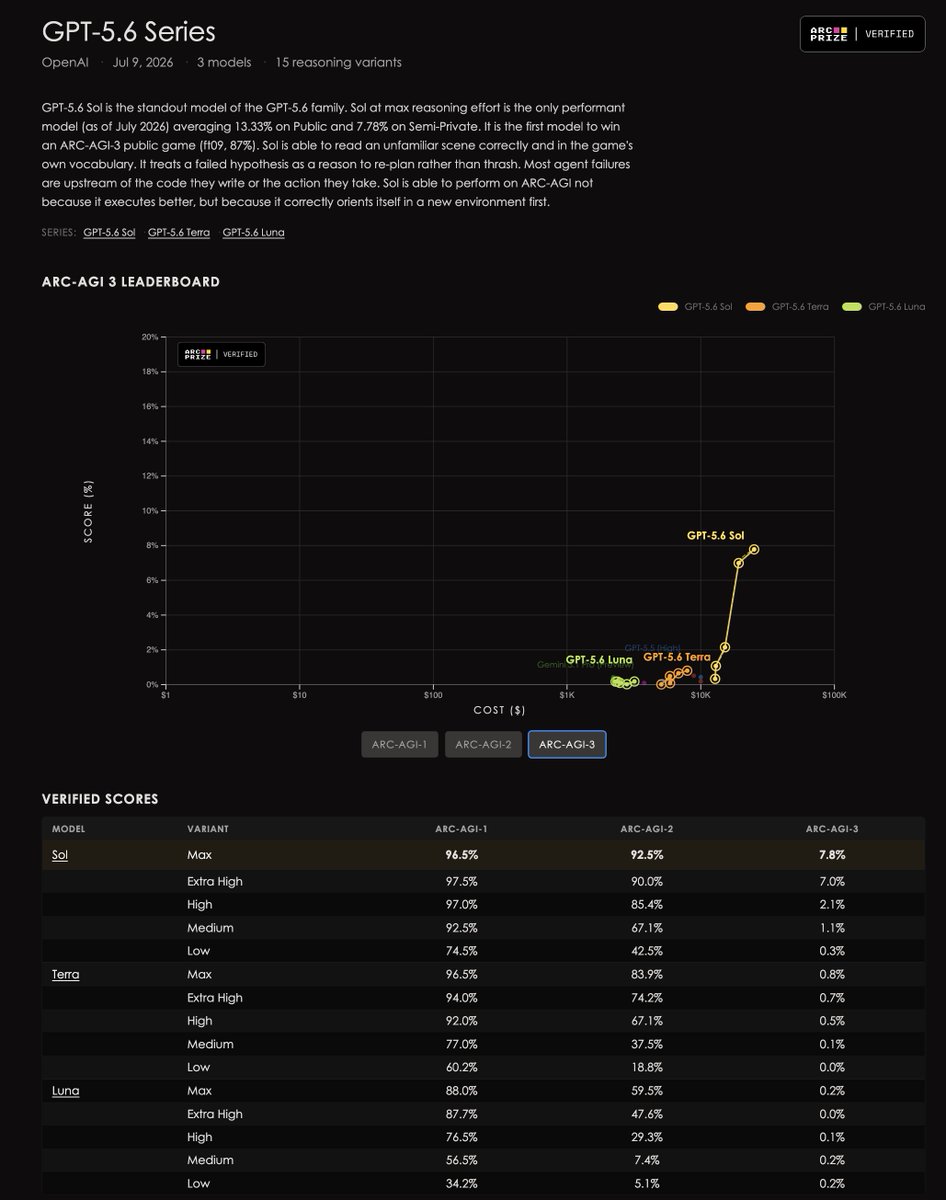946x1200 pixels.
Task: Click the GPT-5.6 Luna chart label
Action: click(599, 660)
